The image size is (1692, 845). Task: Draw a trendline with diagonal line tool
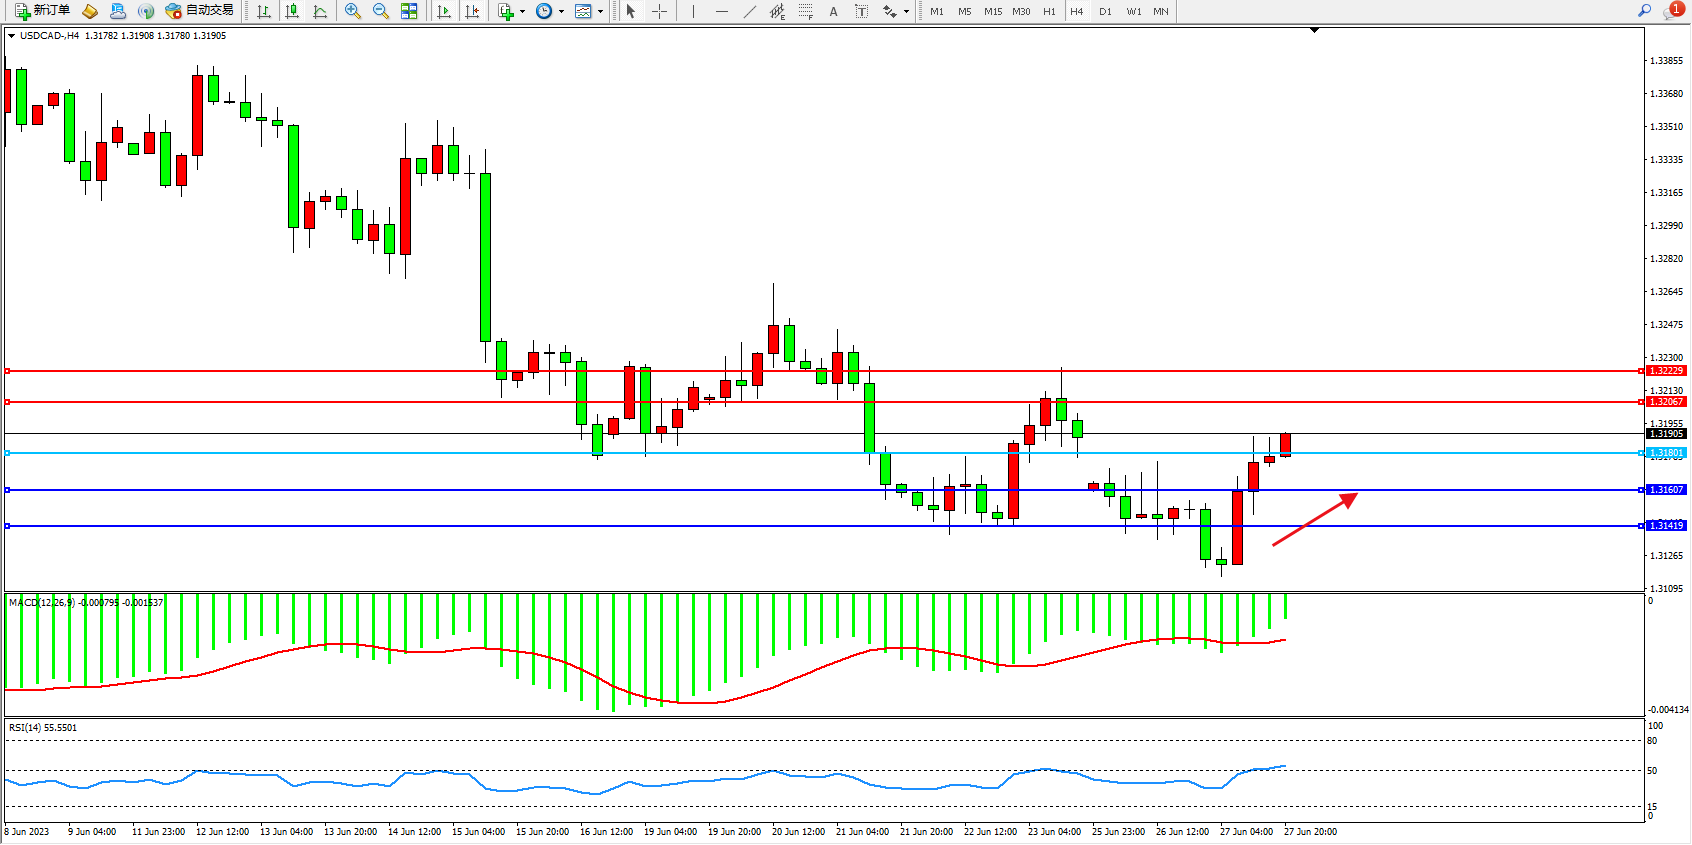tap(750, 11)
